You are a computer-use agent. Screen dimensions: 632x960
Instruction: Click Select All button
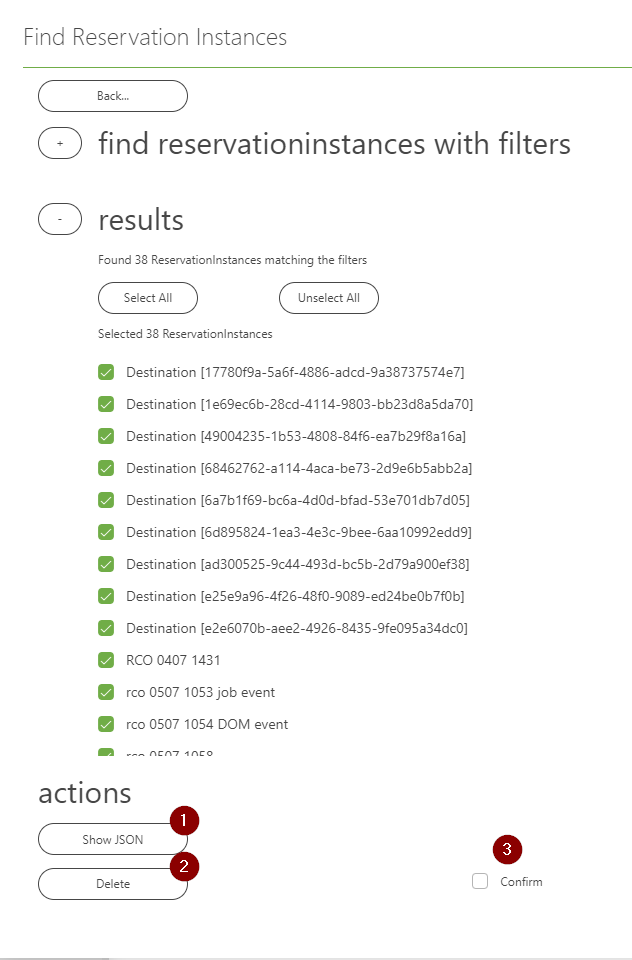coord(148,298)
